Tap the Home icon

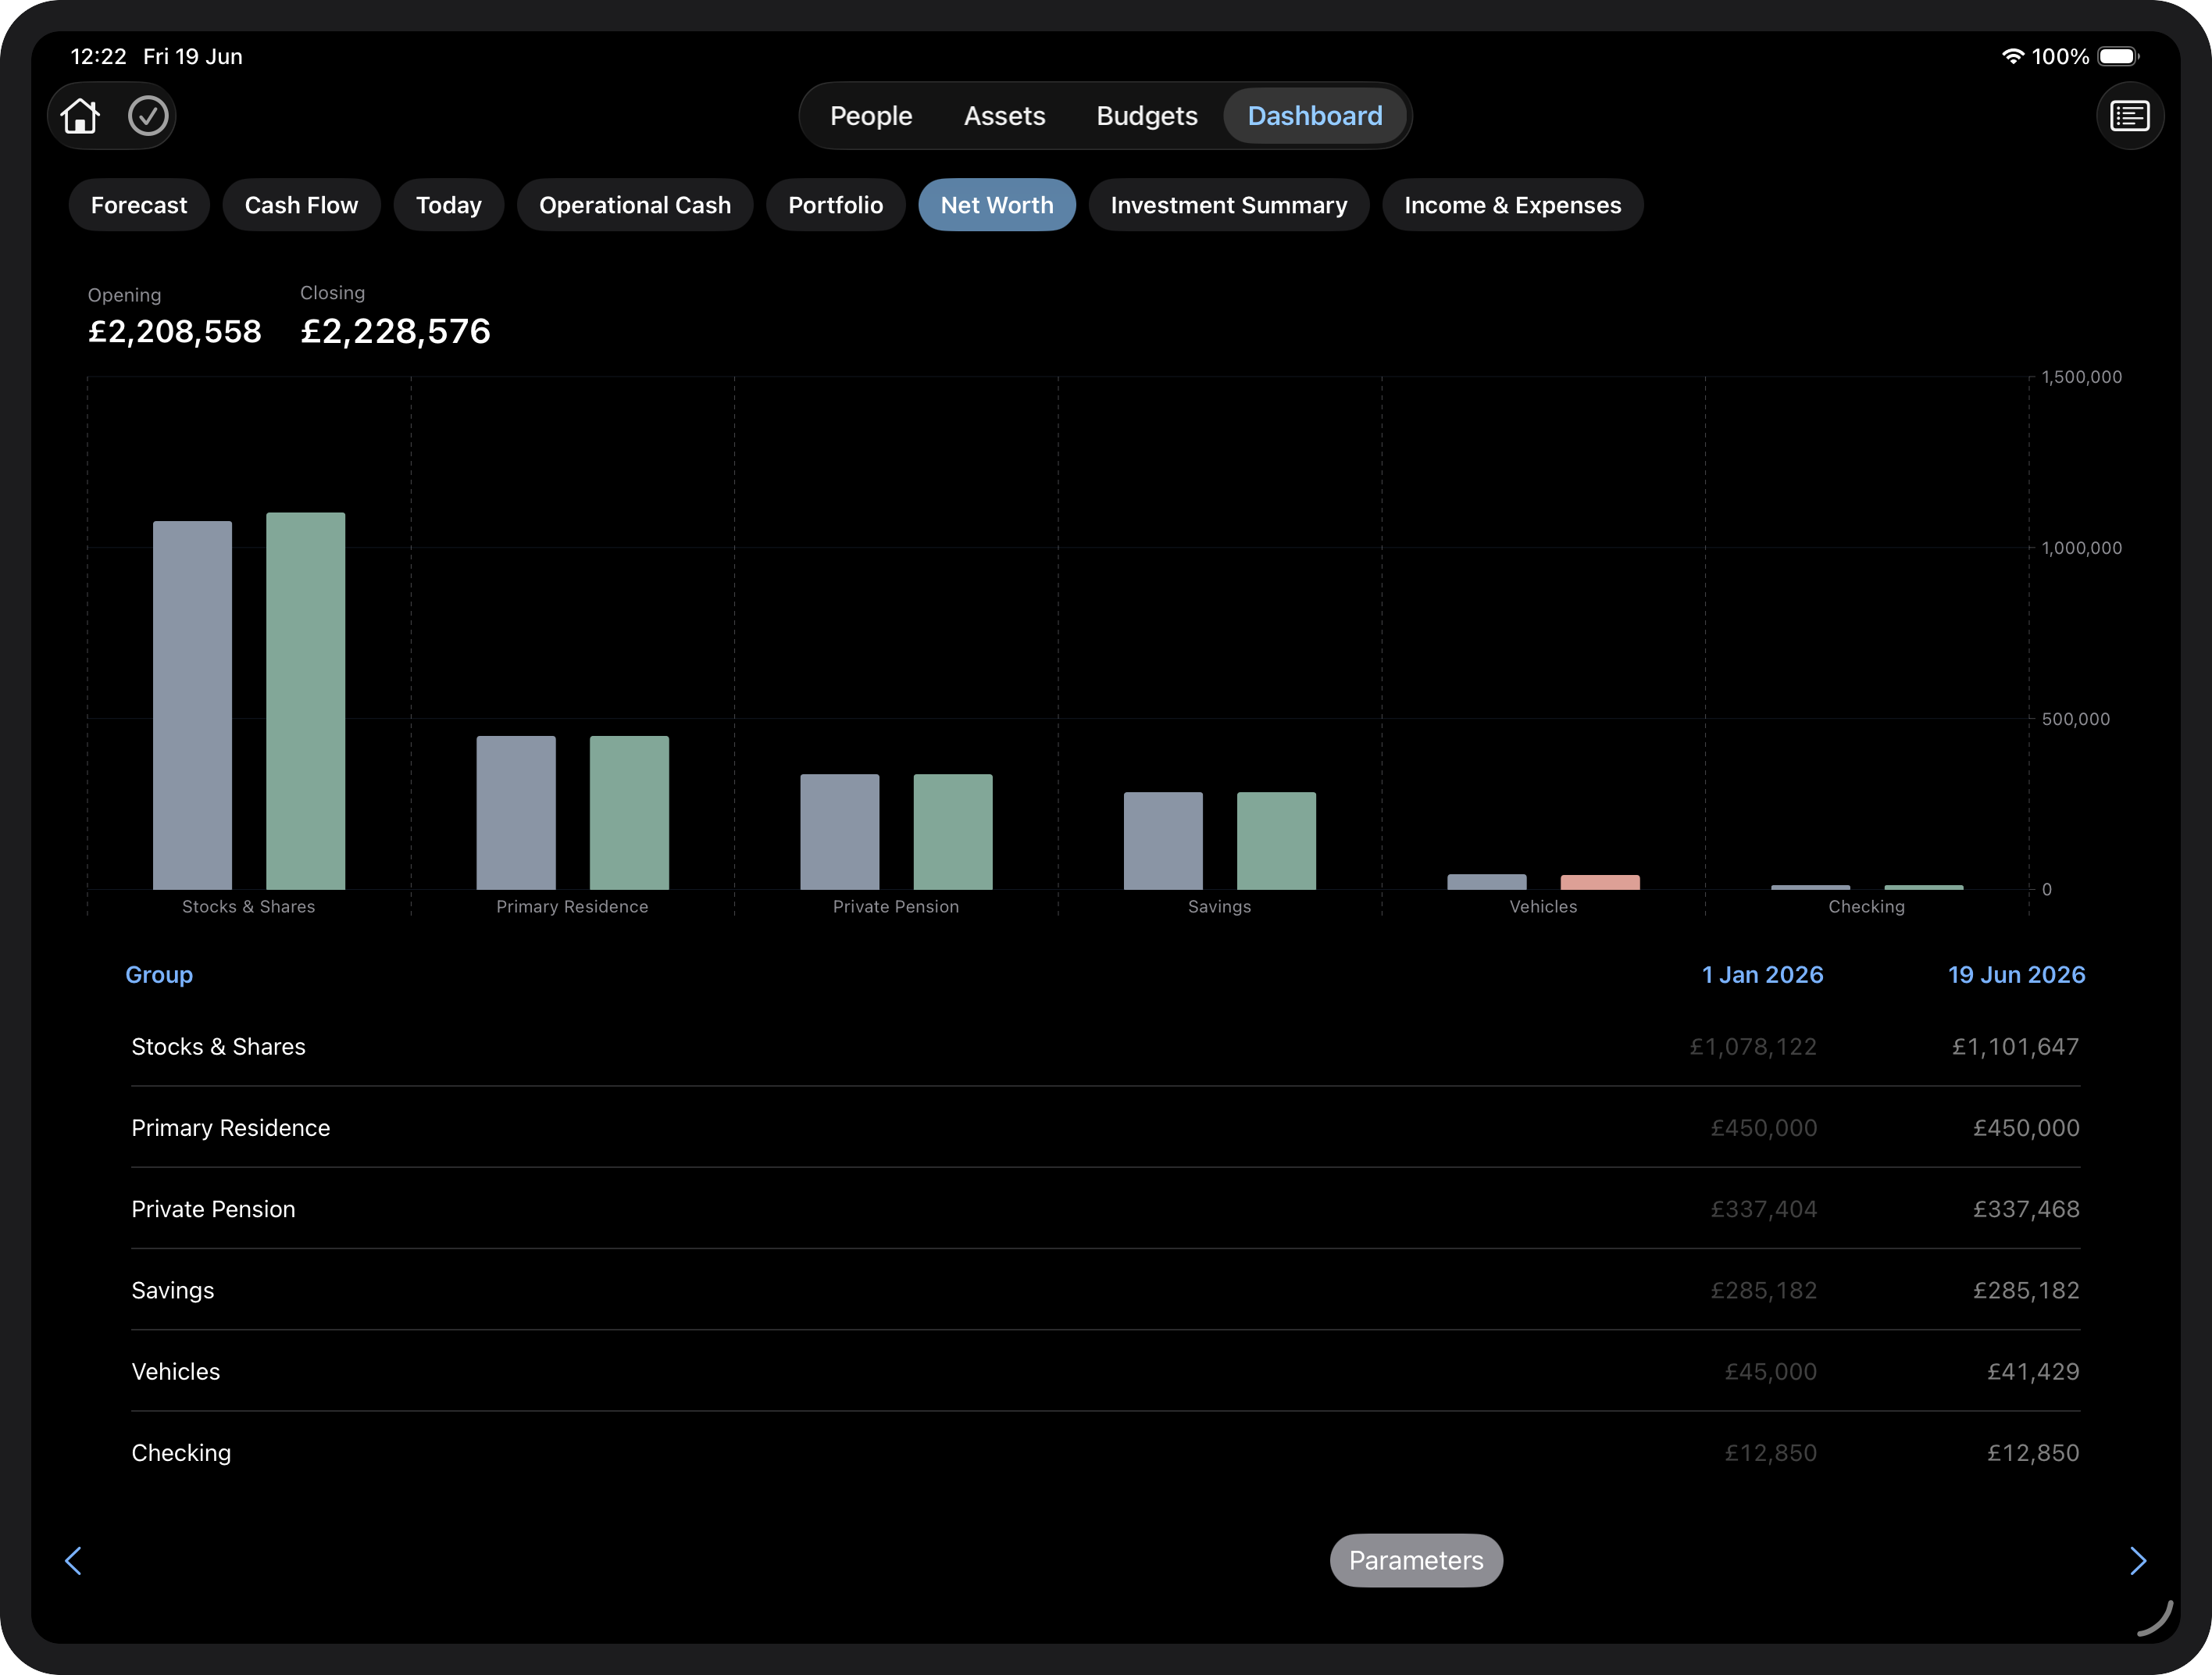[x=80, y=116]
